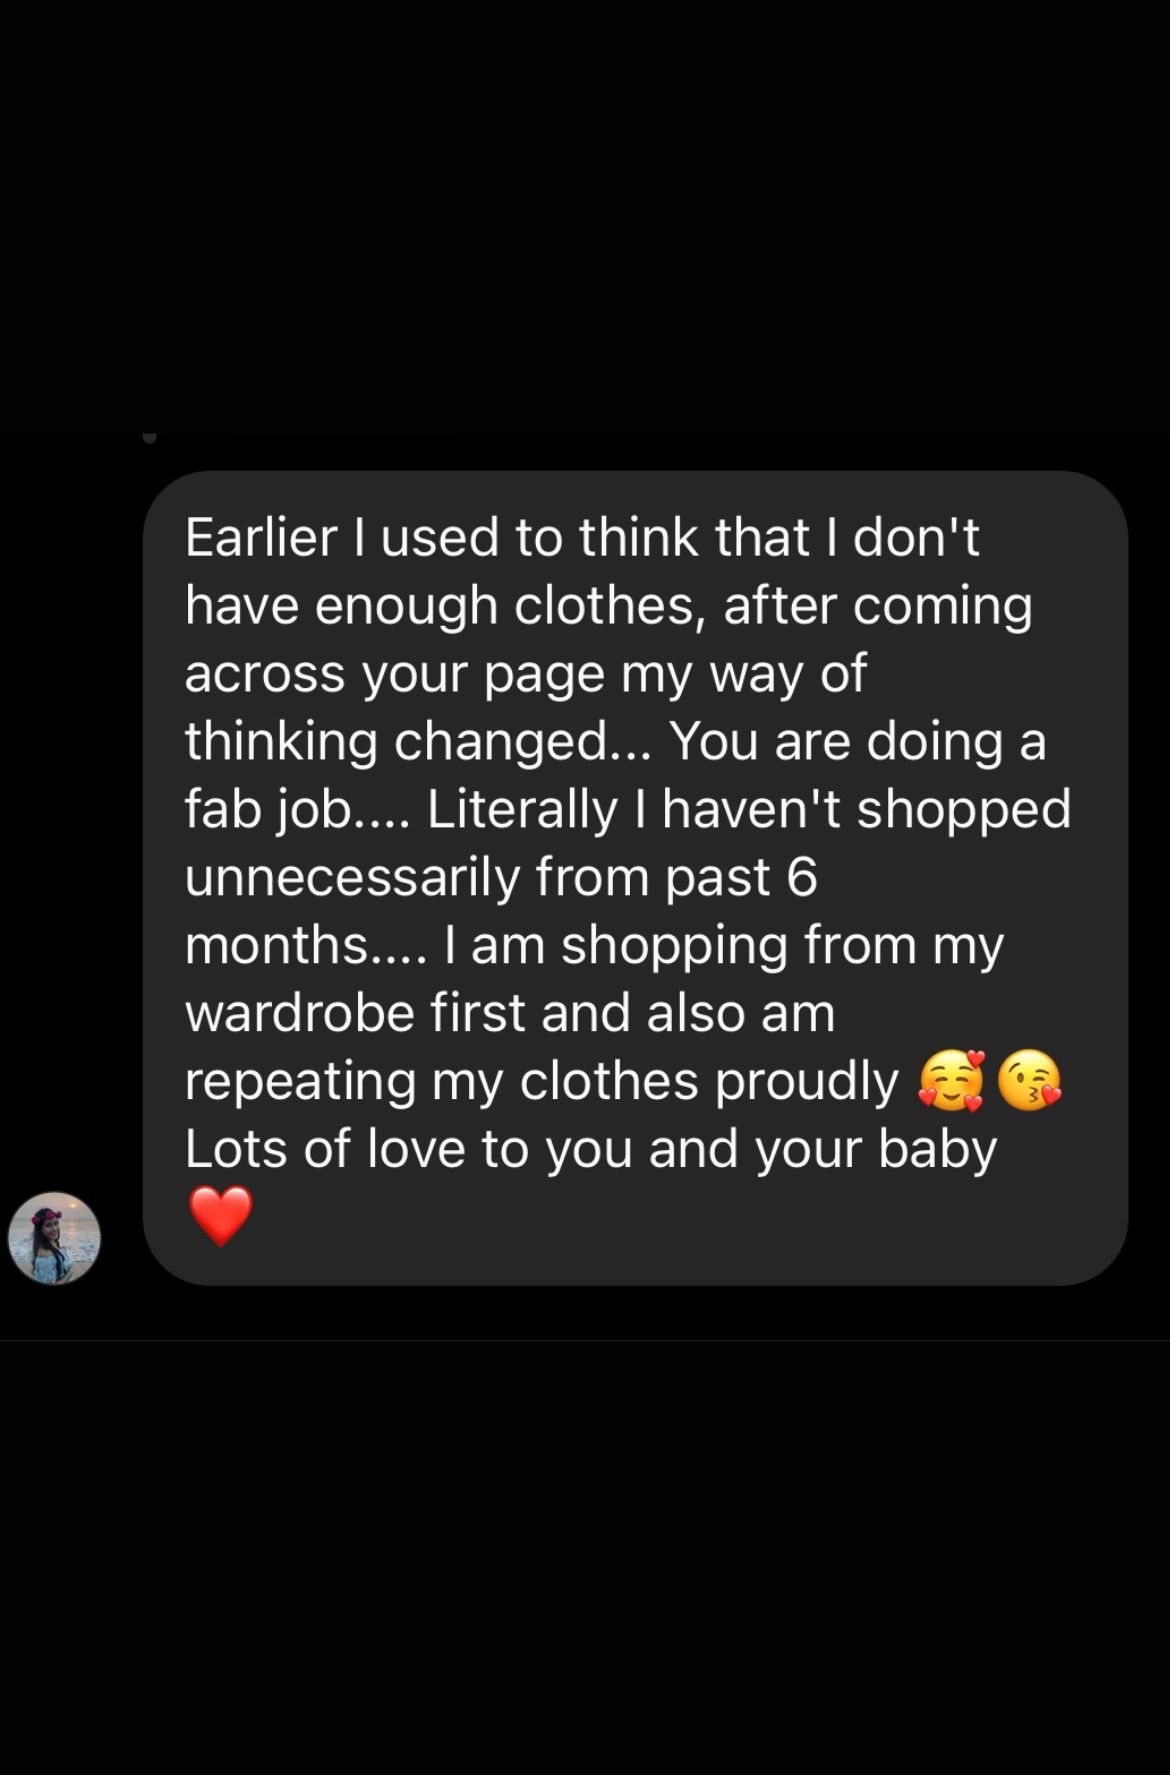Tap the smiling face with hearts emoji
Screen dimensions: 1170x1775
point(952,1081)
